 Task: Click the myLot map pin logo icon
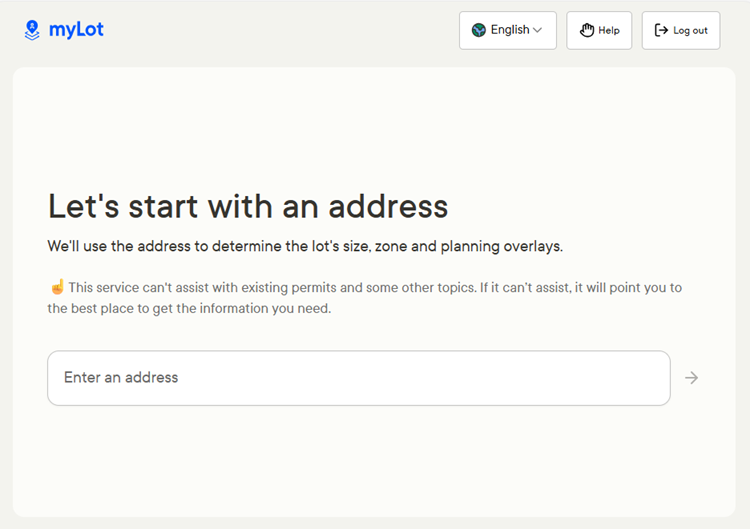[x=32, y=30]
